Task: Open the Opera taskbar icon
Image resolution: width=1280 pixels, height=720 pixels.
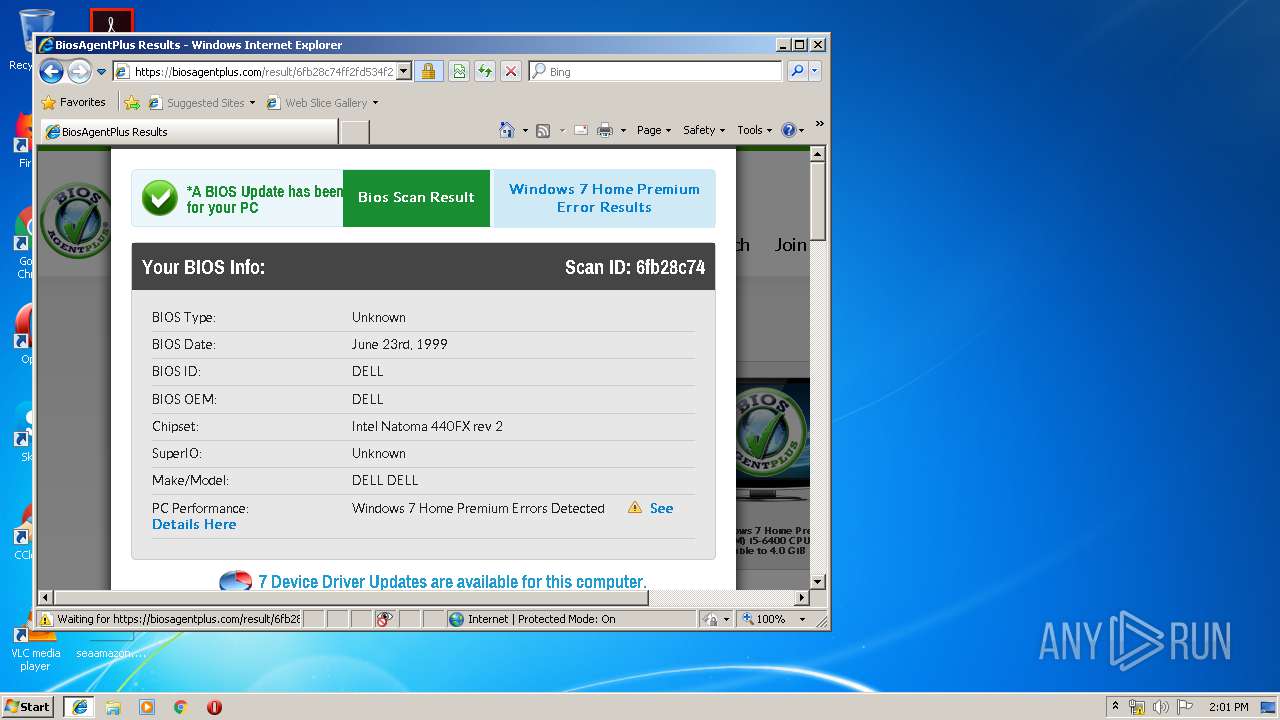Action: pos(214,707)
